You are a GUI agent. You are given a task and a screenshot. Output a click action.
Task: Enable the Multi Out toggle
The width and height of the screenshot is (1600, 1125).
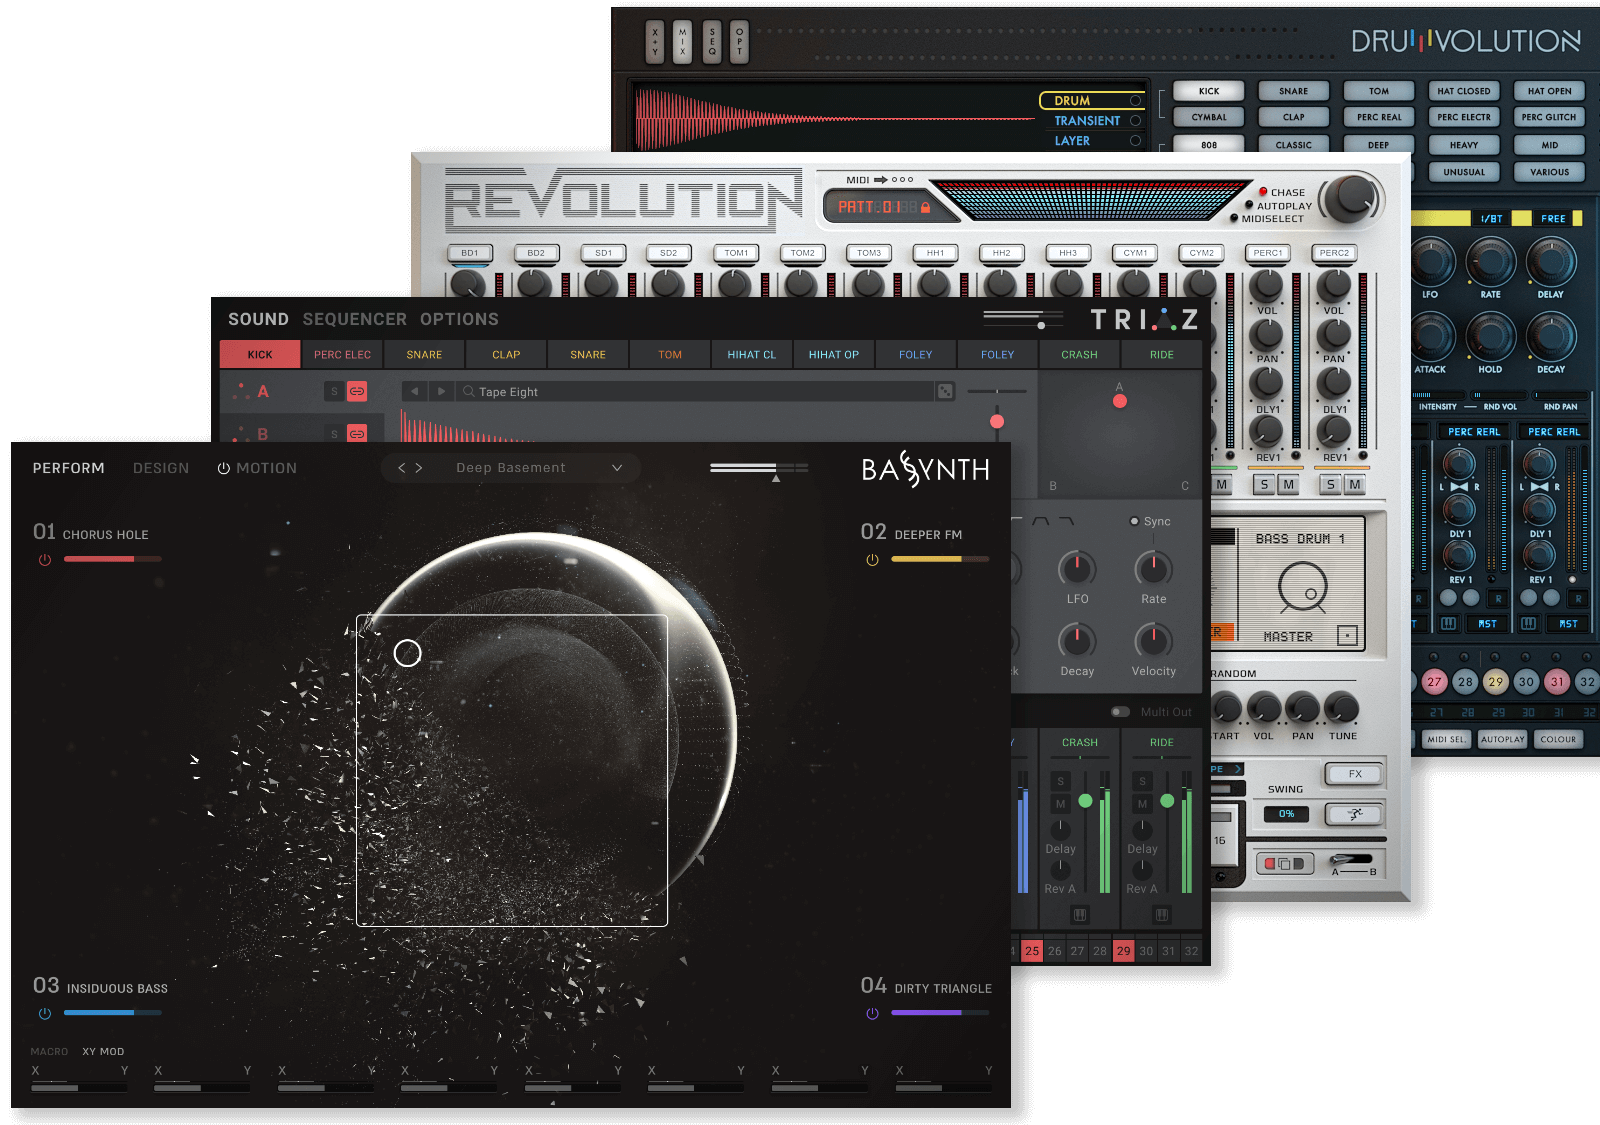click(x=1120, y=712)
